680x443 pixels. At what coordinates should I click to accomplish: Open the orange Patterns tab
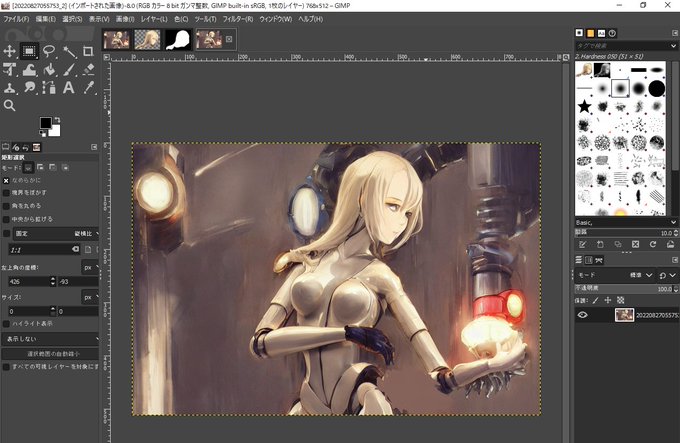click(x=591, y=33)
